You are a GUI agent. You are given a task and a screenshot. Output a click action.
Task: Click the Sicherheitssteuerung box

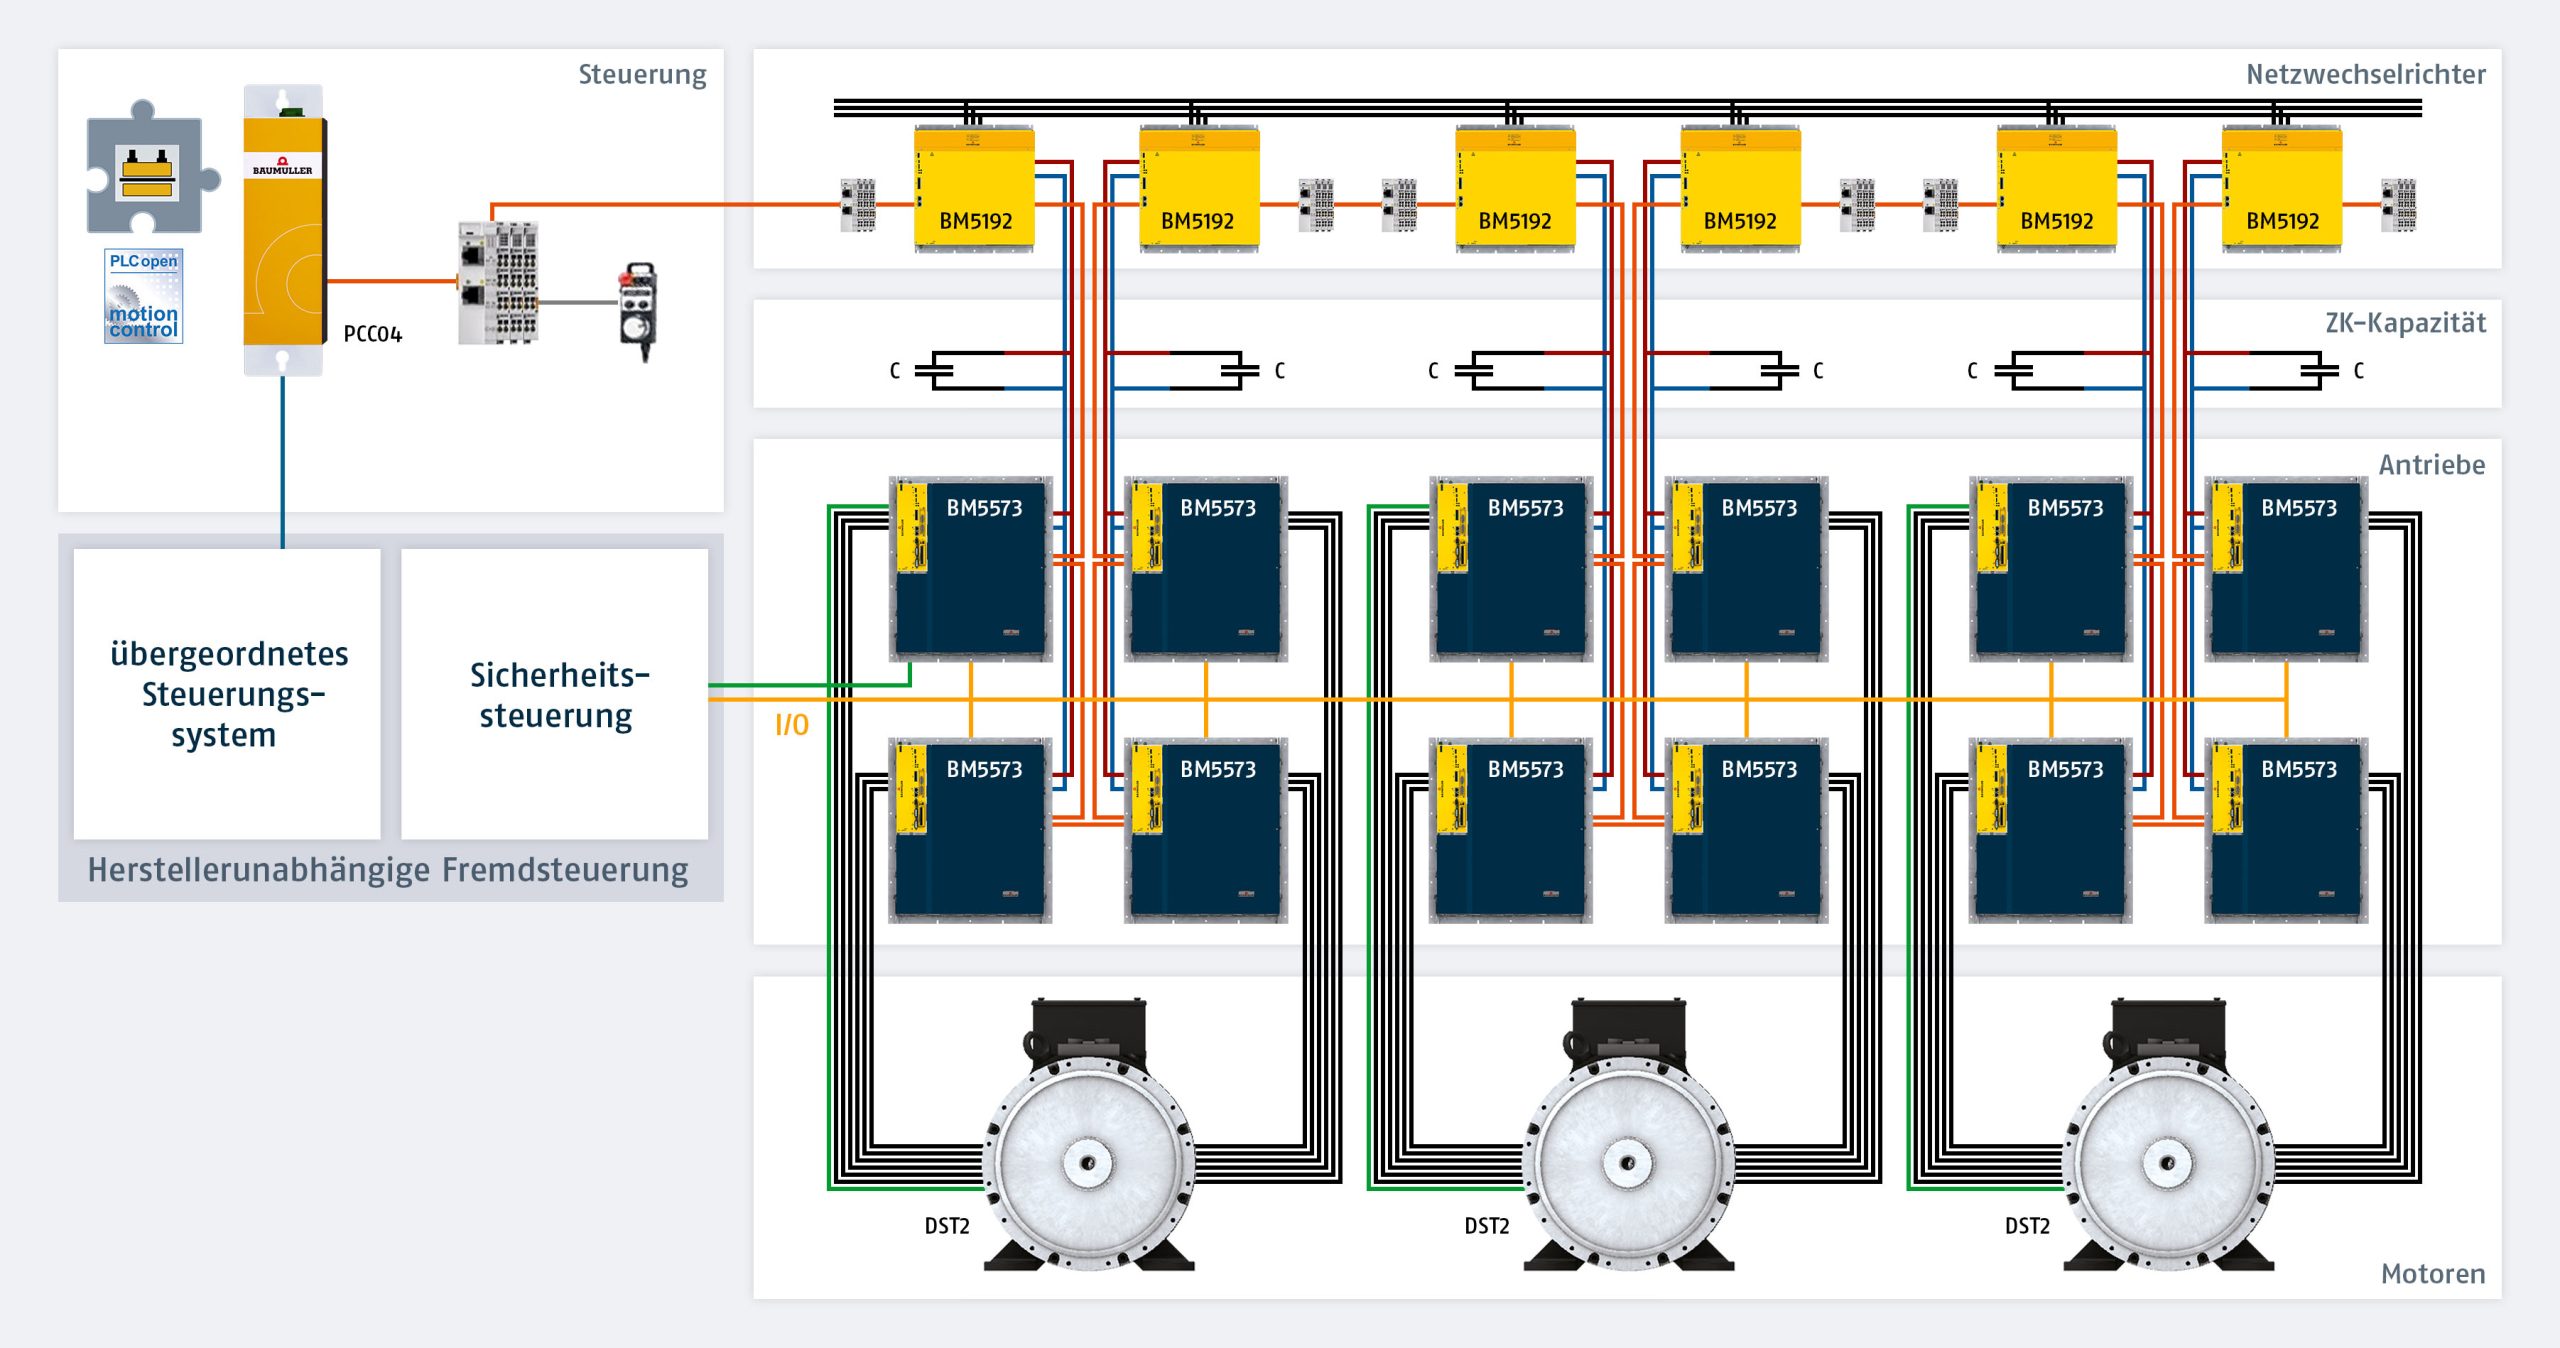(555, 694)
